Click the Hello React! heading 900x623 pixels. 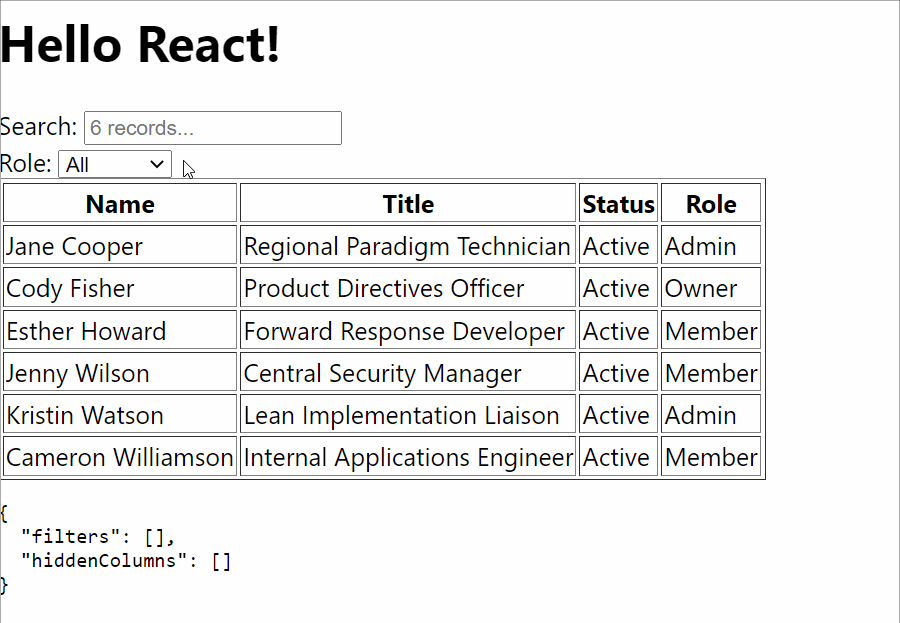139,45
